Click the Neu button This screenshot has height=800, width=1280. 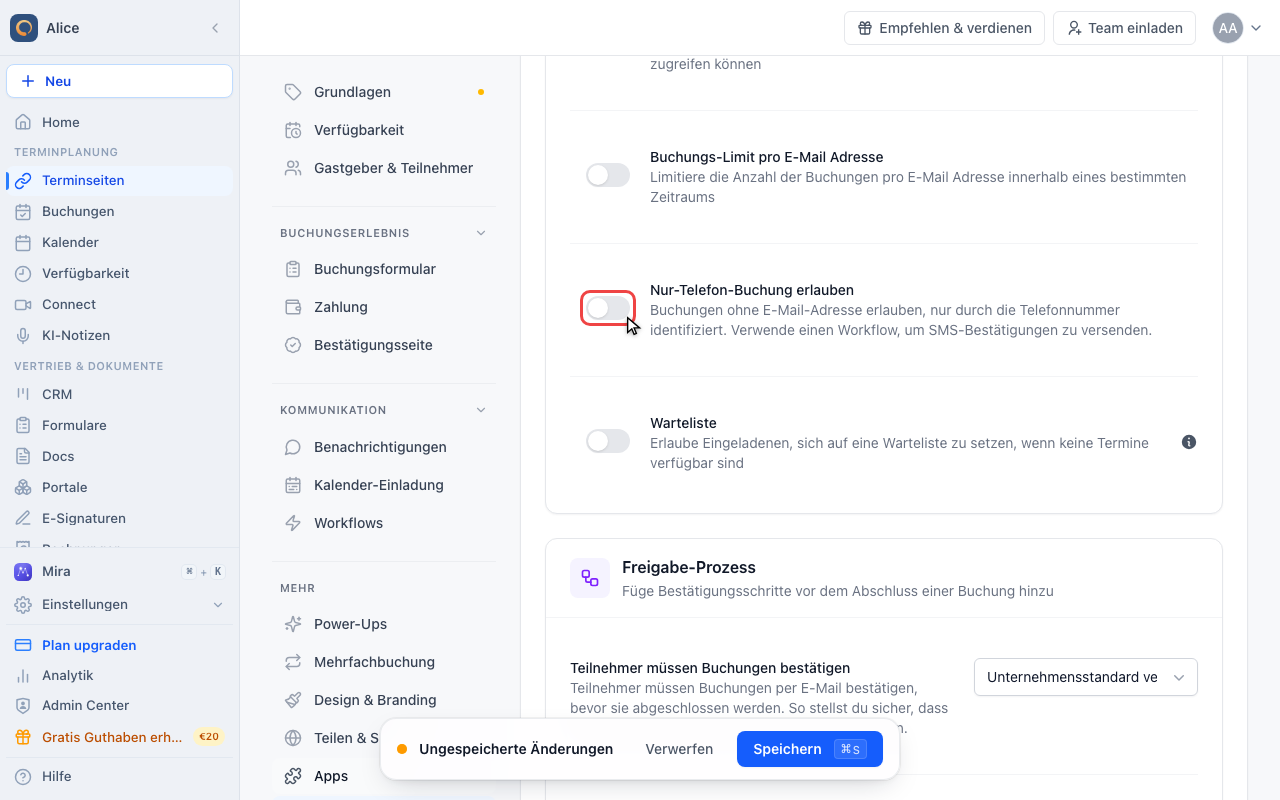120,81
